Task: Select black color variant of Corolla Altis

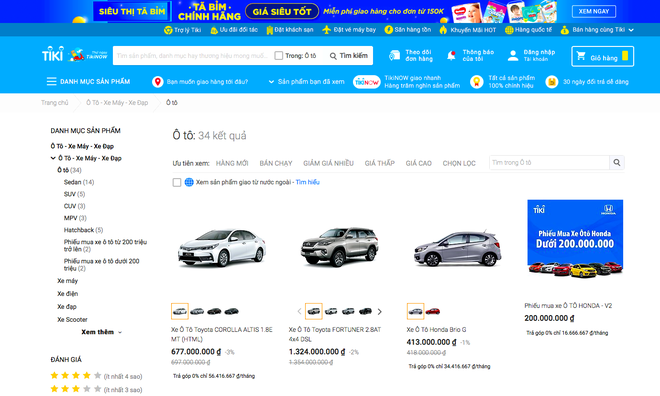Action: tap(214, 311)
